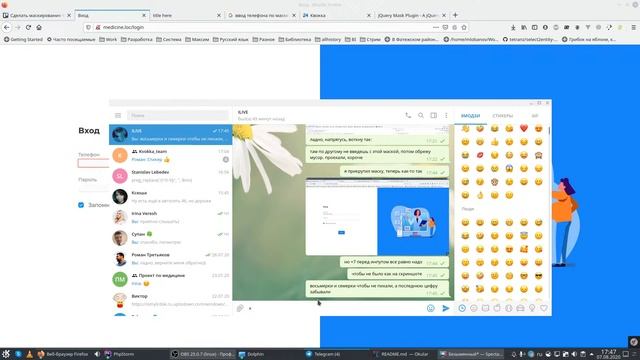Image resolution: width=640 pixels, height=360 pixels.
Task: Switch to Telegram in the taskbar
Action: click(x=322, y=354)
